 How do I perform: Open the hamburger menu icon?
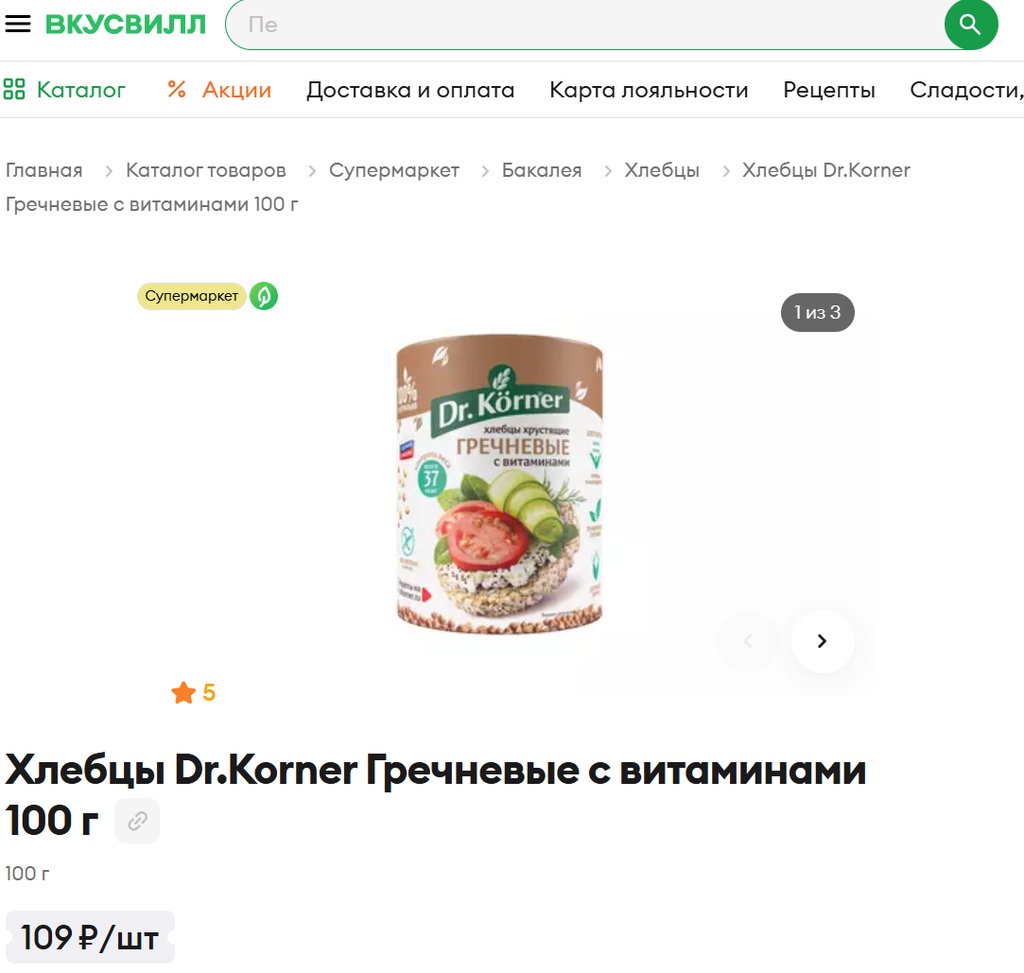pyautogui.click(x=18, y=24)
